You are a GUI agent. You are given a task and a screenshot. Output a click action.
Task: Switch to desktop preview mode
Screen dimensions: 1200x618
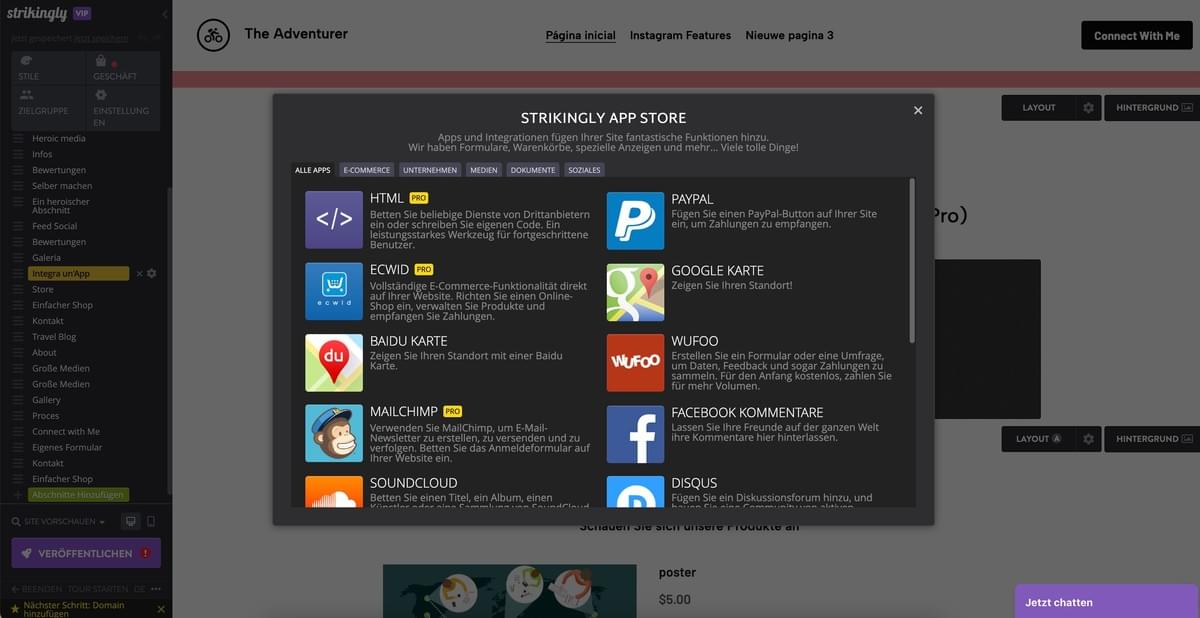[130, 521]
